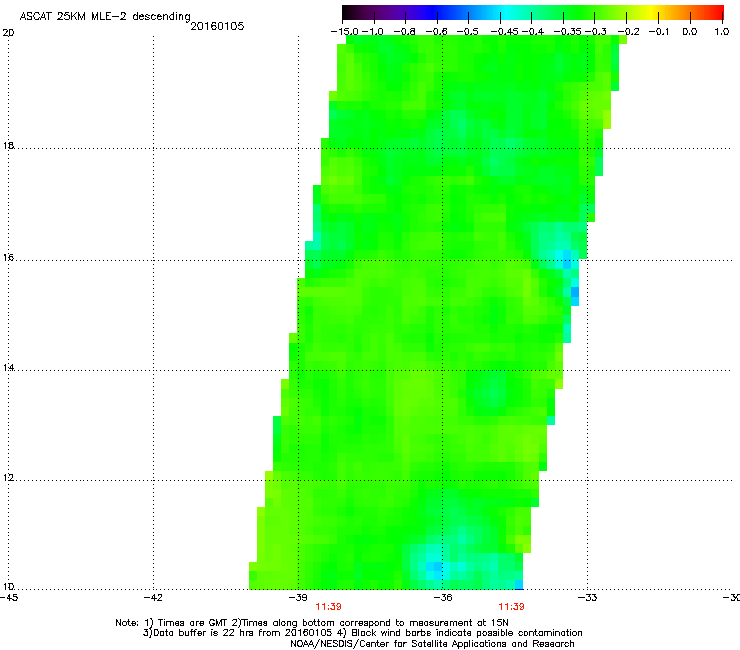Screen dimensions: 740x650
Task: Click the longitude axis label '-33'
Action: click(x=588, y=598)
